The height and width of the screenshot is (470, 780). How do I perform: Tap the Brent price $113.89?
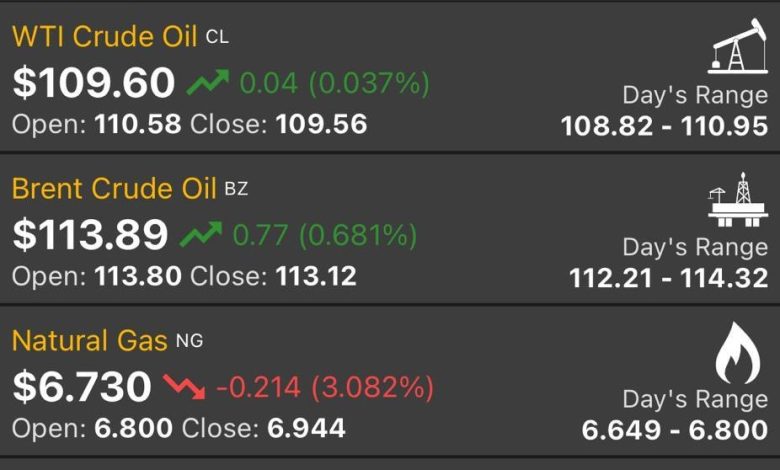[91, 234]
